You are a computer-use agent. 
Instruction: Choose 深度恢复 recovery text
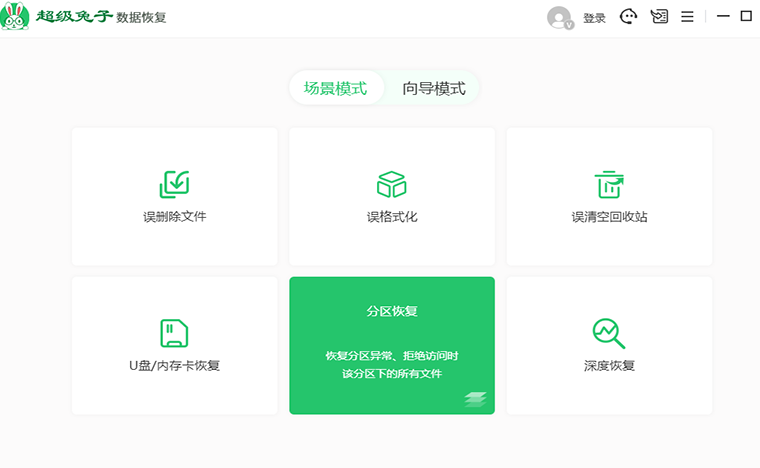[x=609, y=365]
